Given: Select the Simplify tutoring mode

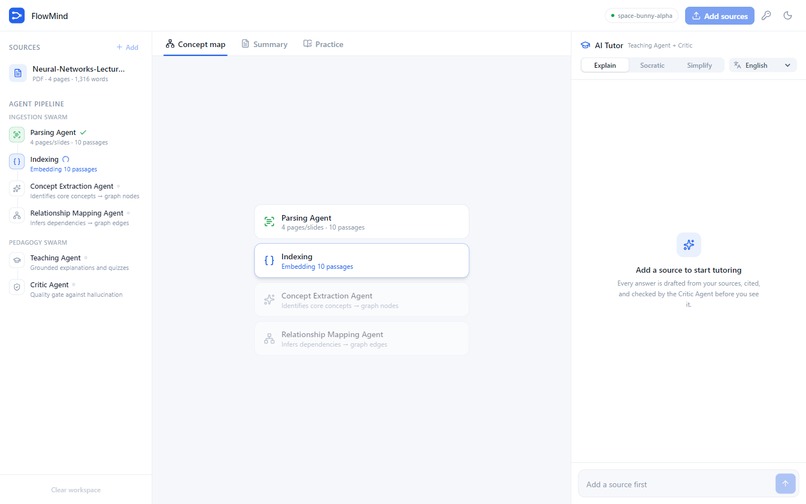Looking at the screenshot, I should 699,65.
